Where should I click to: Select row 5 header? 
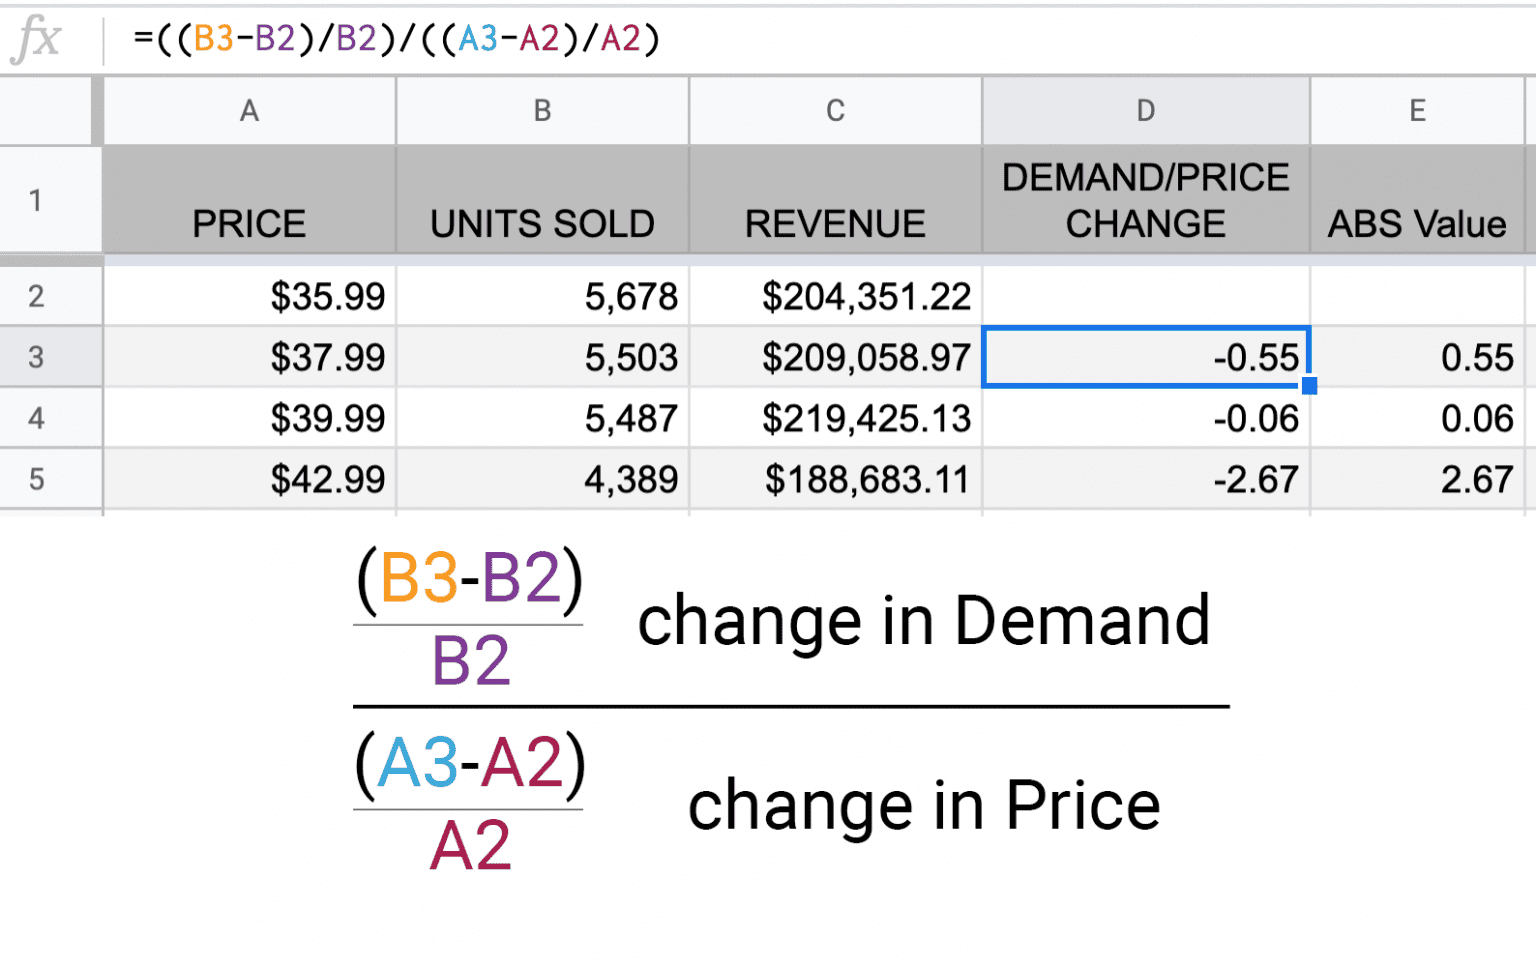click(x=37, y=479)
